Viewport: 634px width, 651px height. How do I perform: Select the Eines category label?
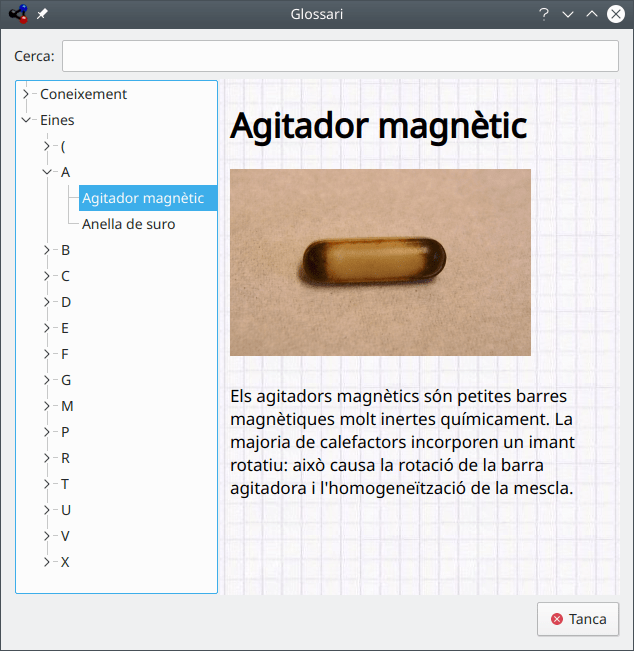57,120
